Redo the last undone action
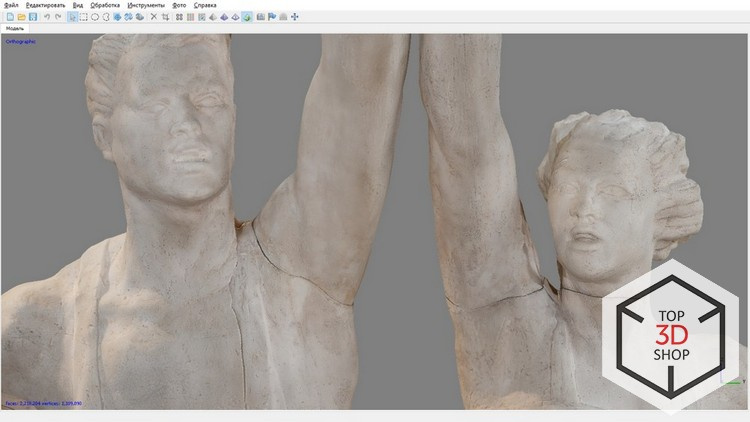The image size is (750, 422). (x=58, y=17)
